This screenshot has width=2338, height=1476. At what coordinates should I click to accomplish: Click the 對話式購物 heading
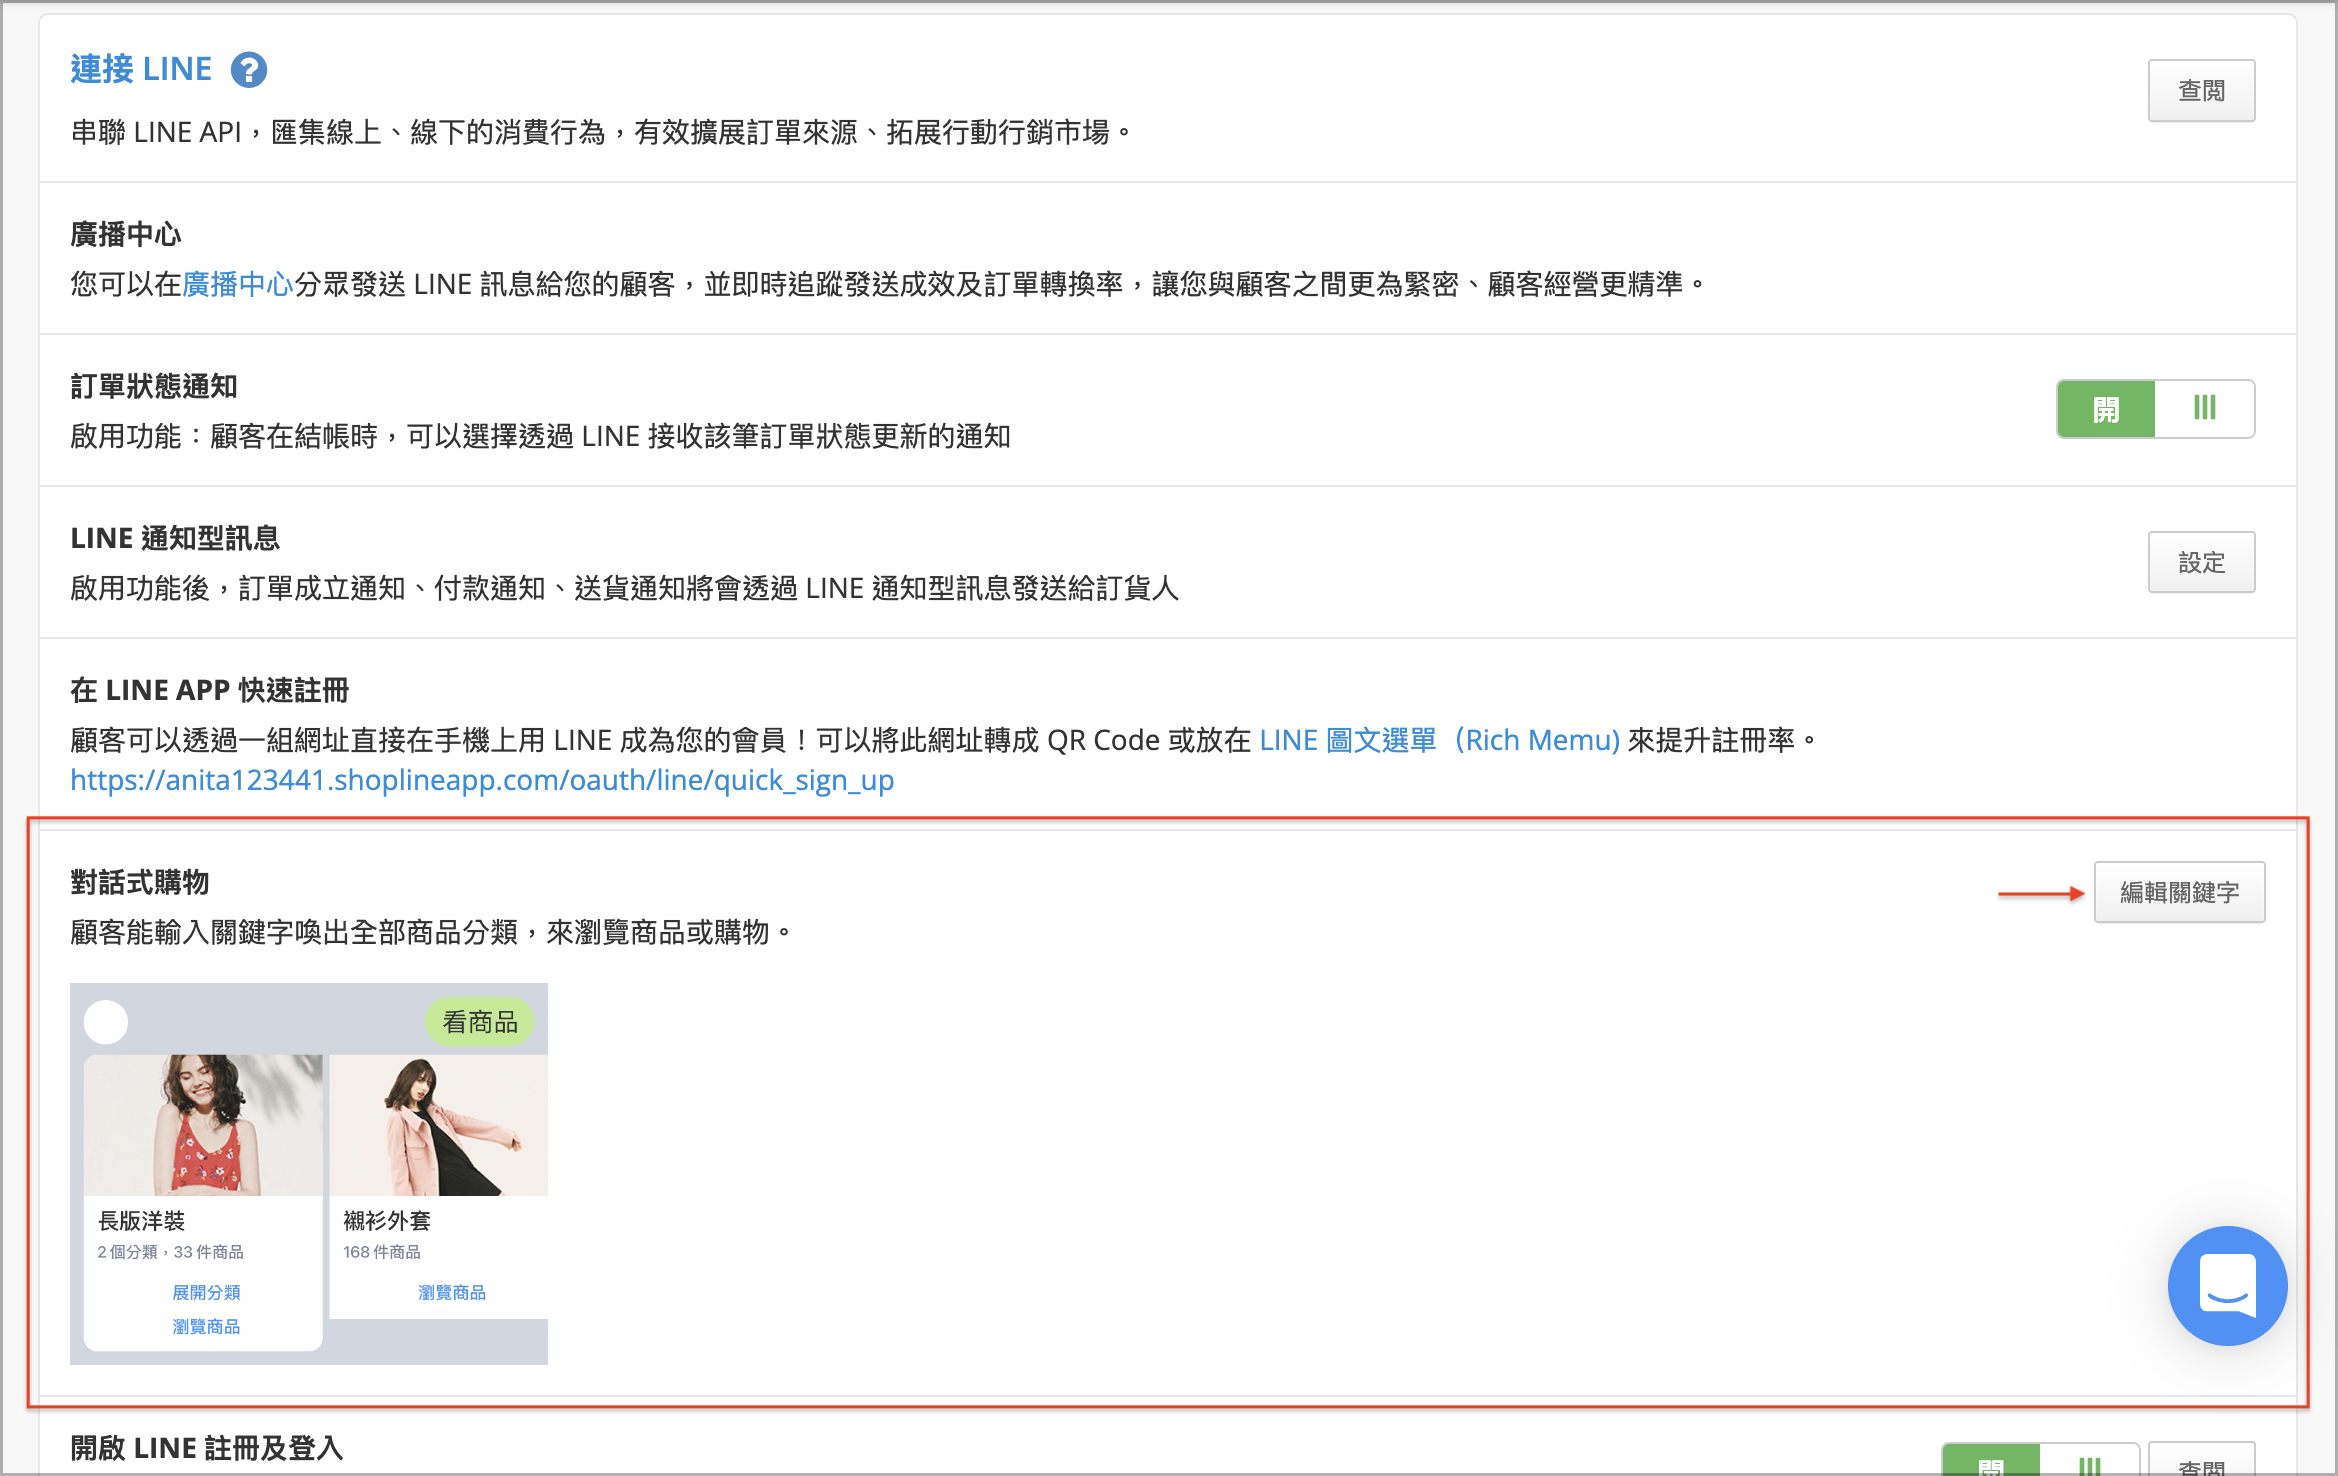coord(140,883)
